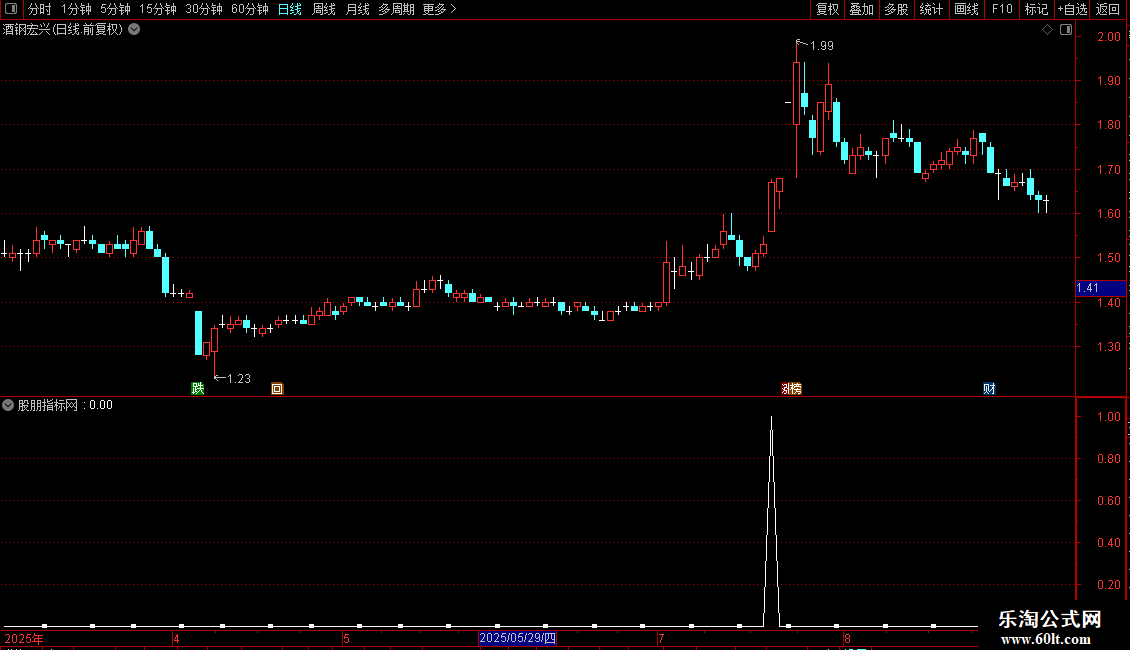
Task: Click the orange 回 marker icon
Action: click(x=277, y=388)
